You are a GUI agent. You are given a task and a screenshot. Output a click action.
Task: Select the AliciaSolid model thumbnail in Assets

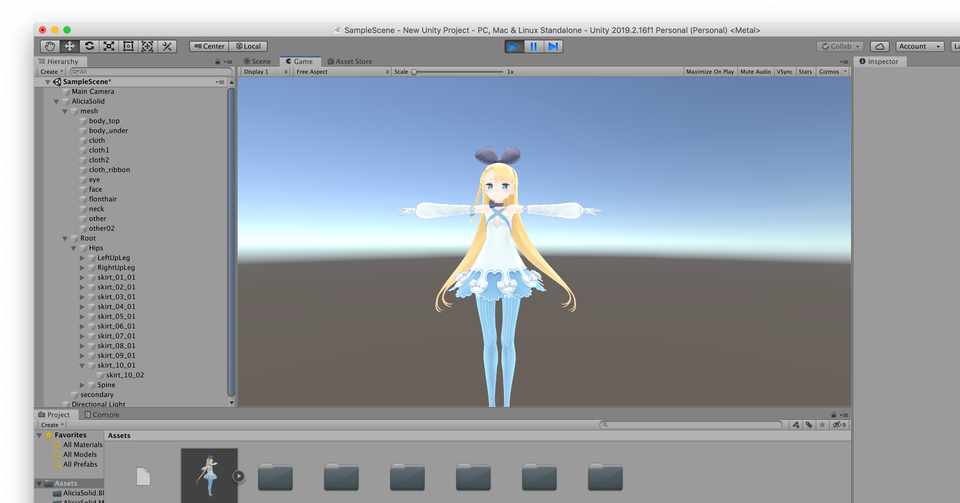point(209,476)
